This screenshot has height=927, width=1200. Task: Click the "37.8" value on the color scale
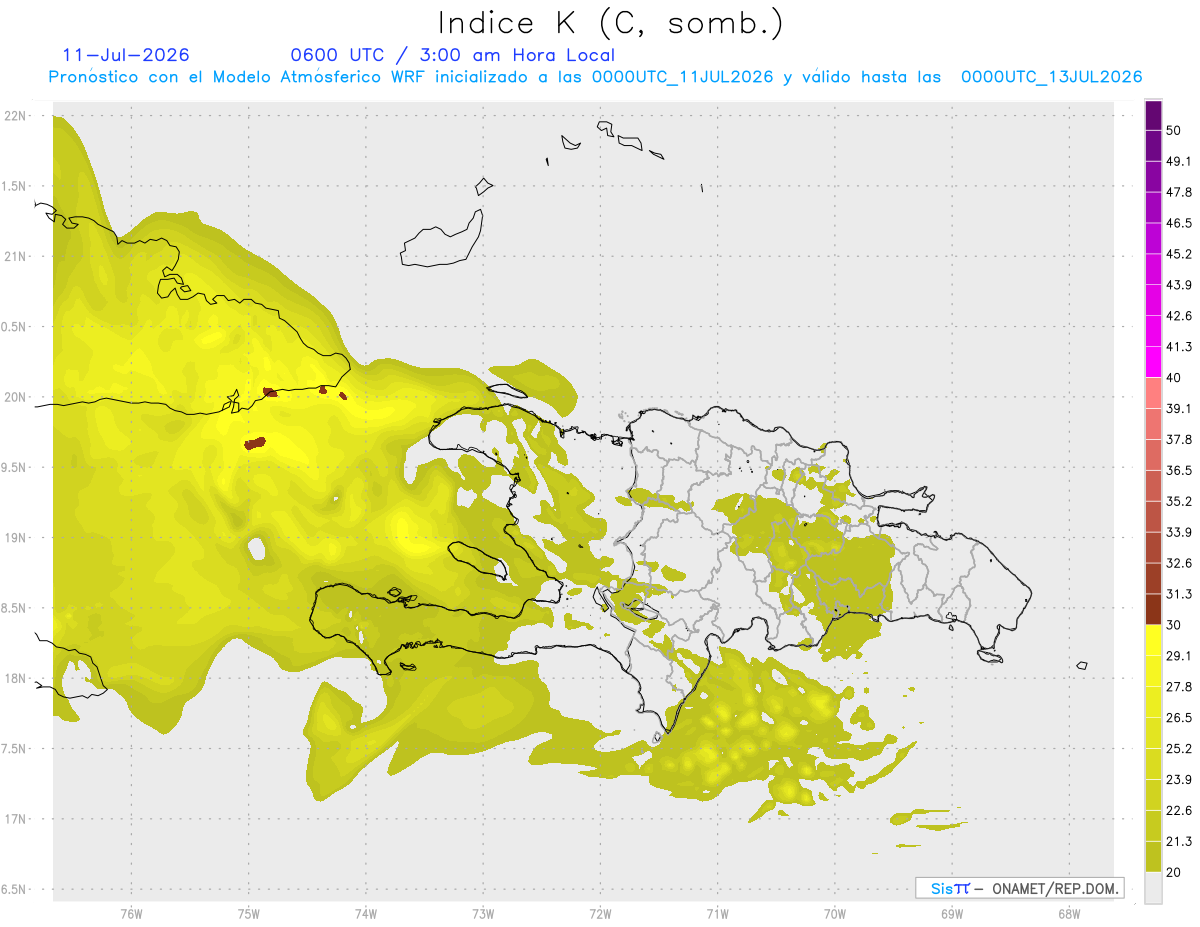tap(1179, 439)
